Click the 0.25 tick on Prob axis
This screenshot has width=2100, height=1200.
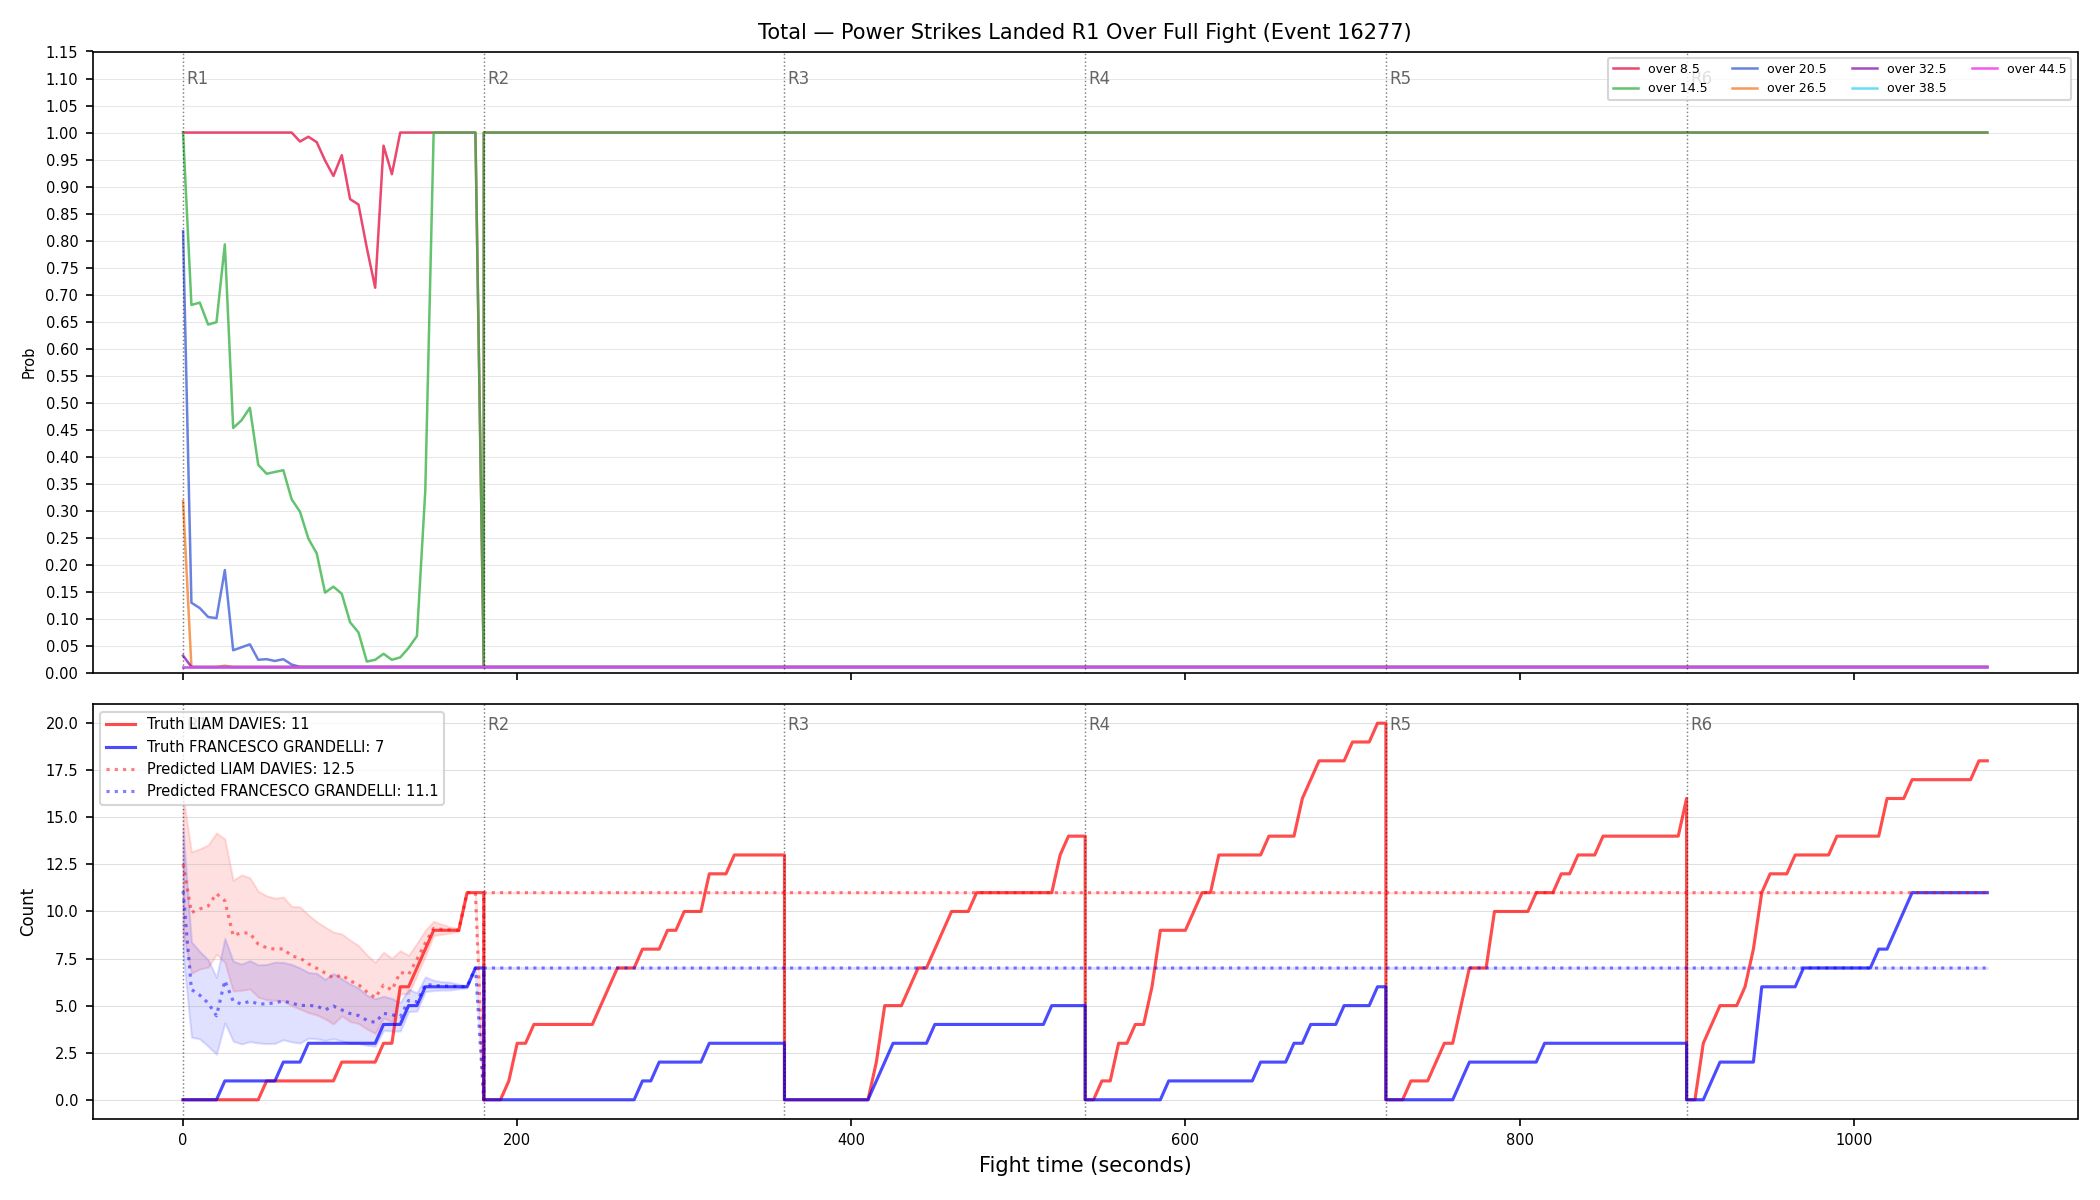(x=62, y=538)
